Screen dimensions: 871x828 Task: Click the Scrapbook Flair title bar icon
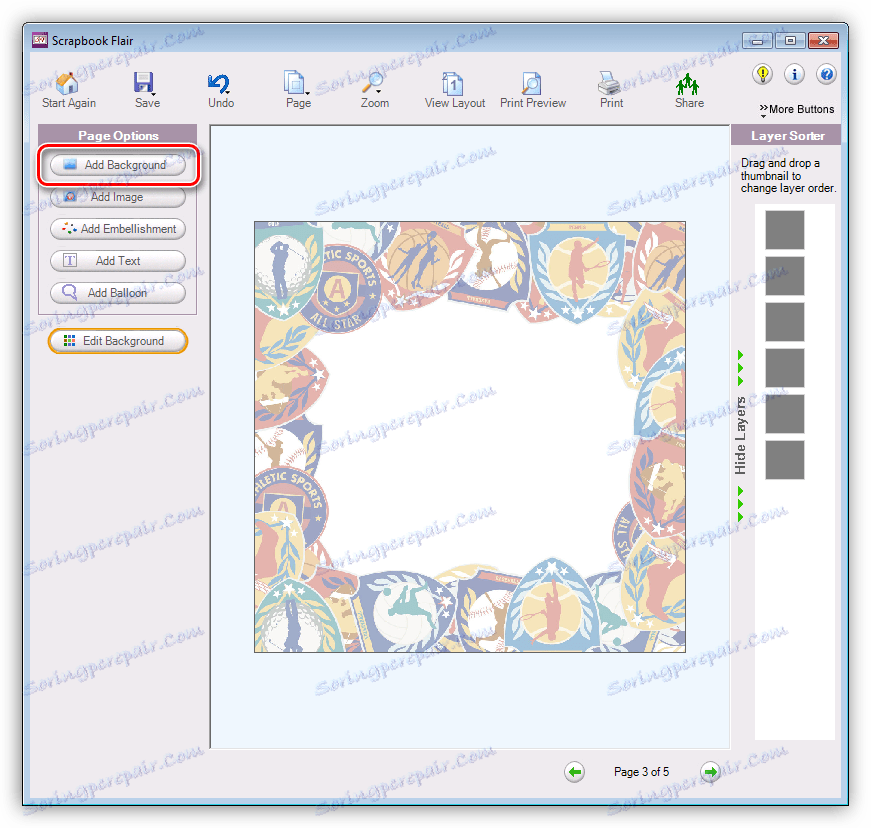[x=39, y=40]
